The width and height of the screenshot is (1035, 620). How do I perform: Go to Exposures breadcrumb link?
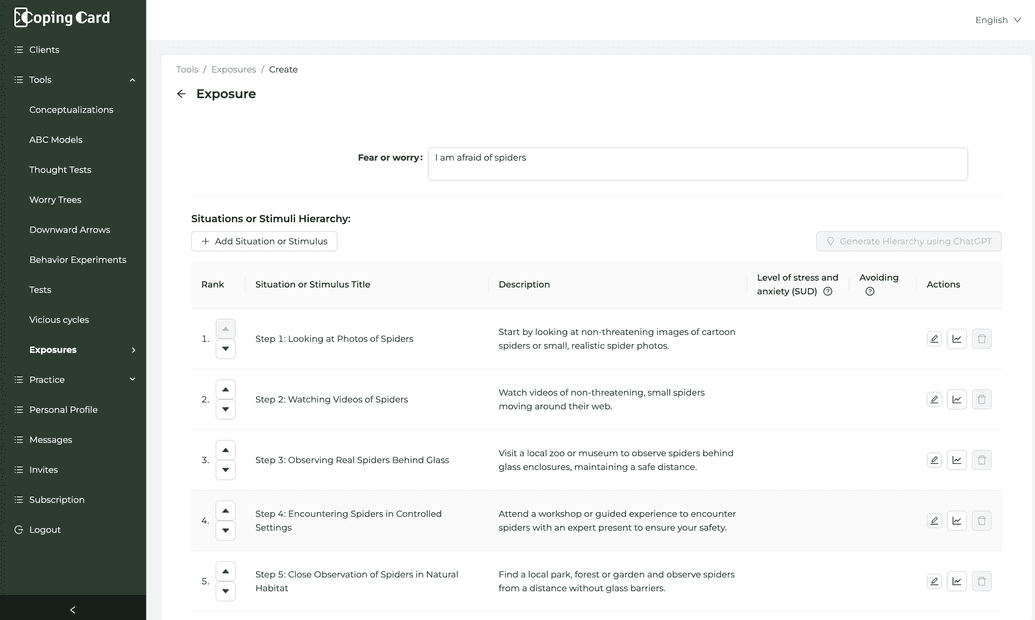(234, 69)
